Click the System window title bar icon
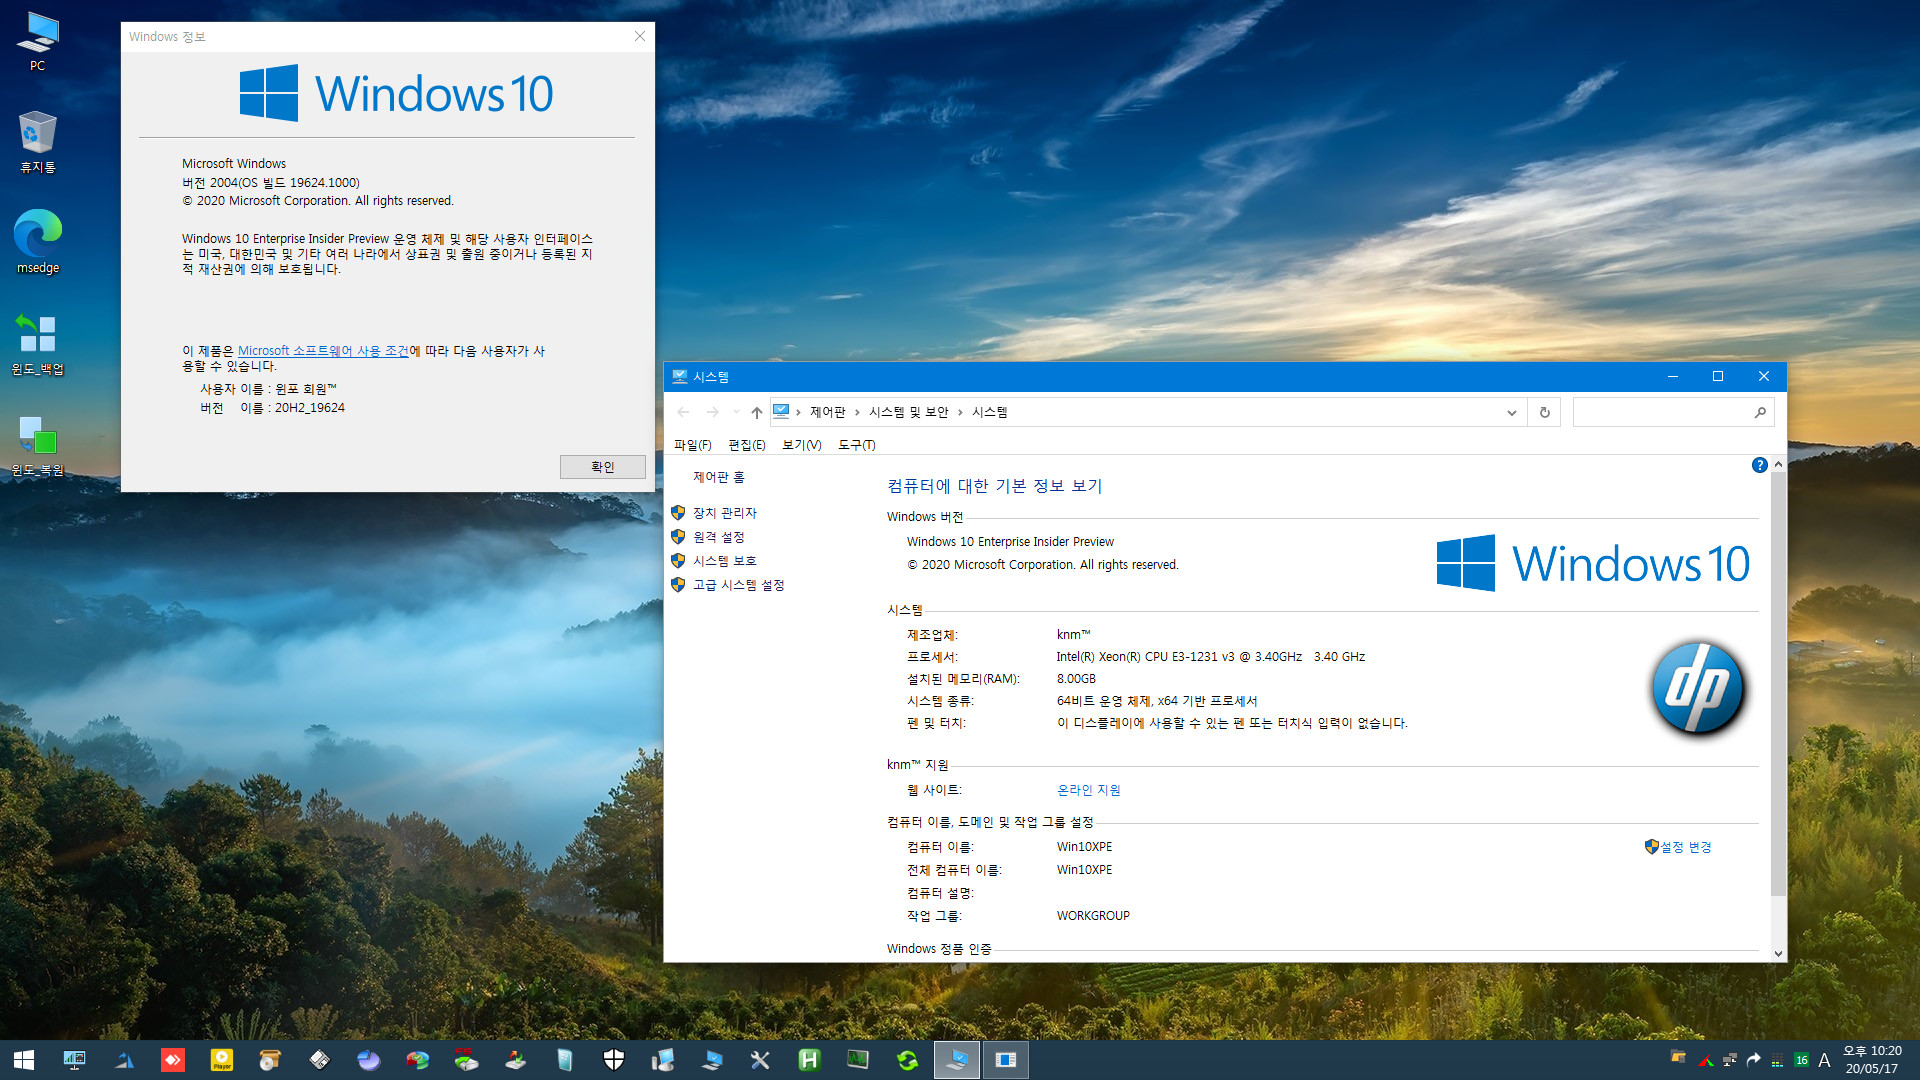The width and height of the screenshot is (1920, 1080). [x=680, y=377]
